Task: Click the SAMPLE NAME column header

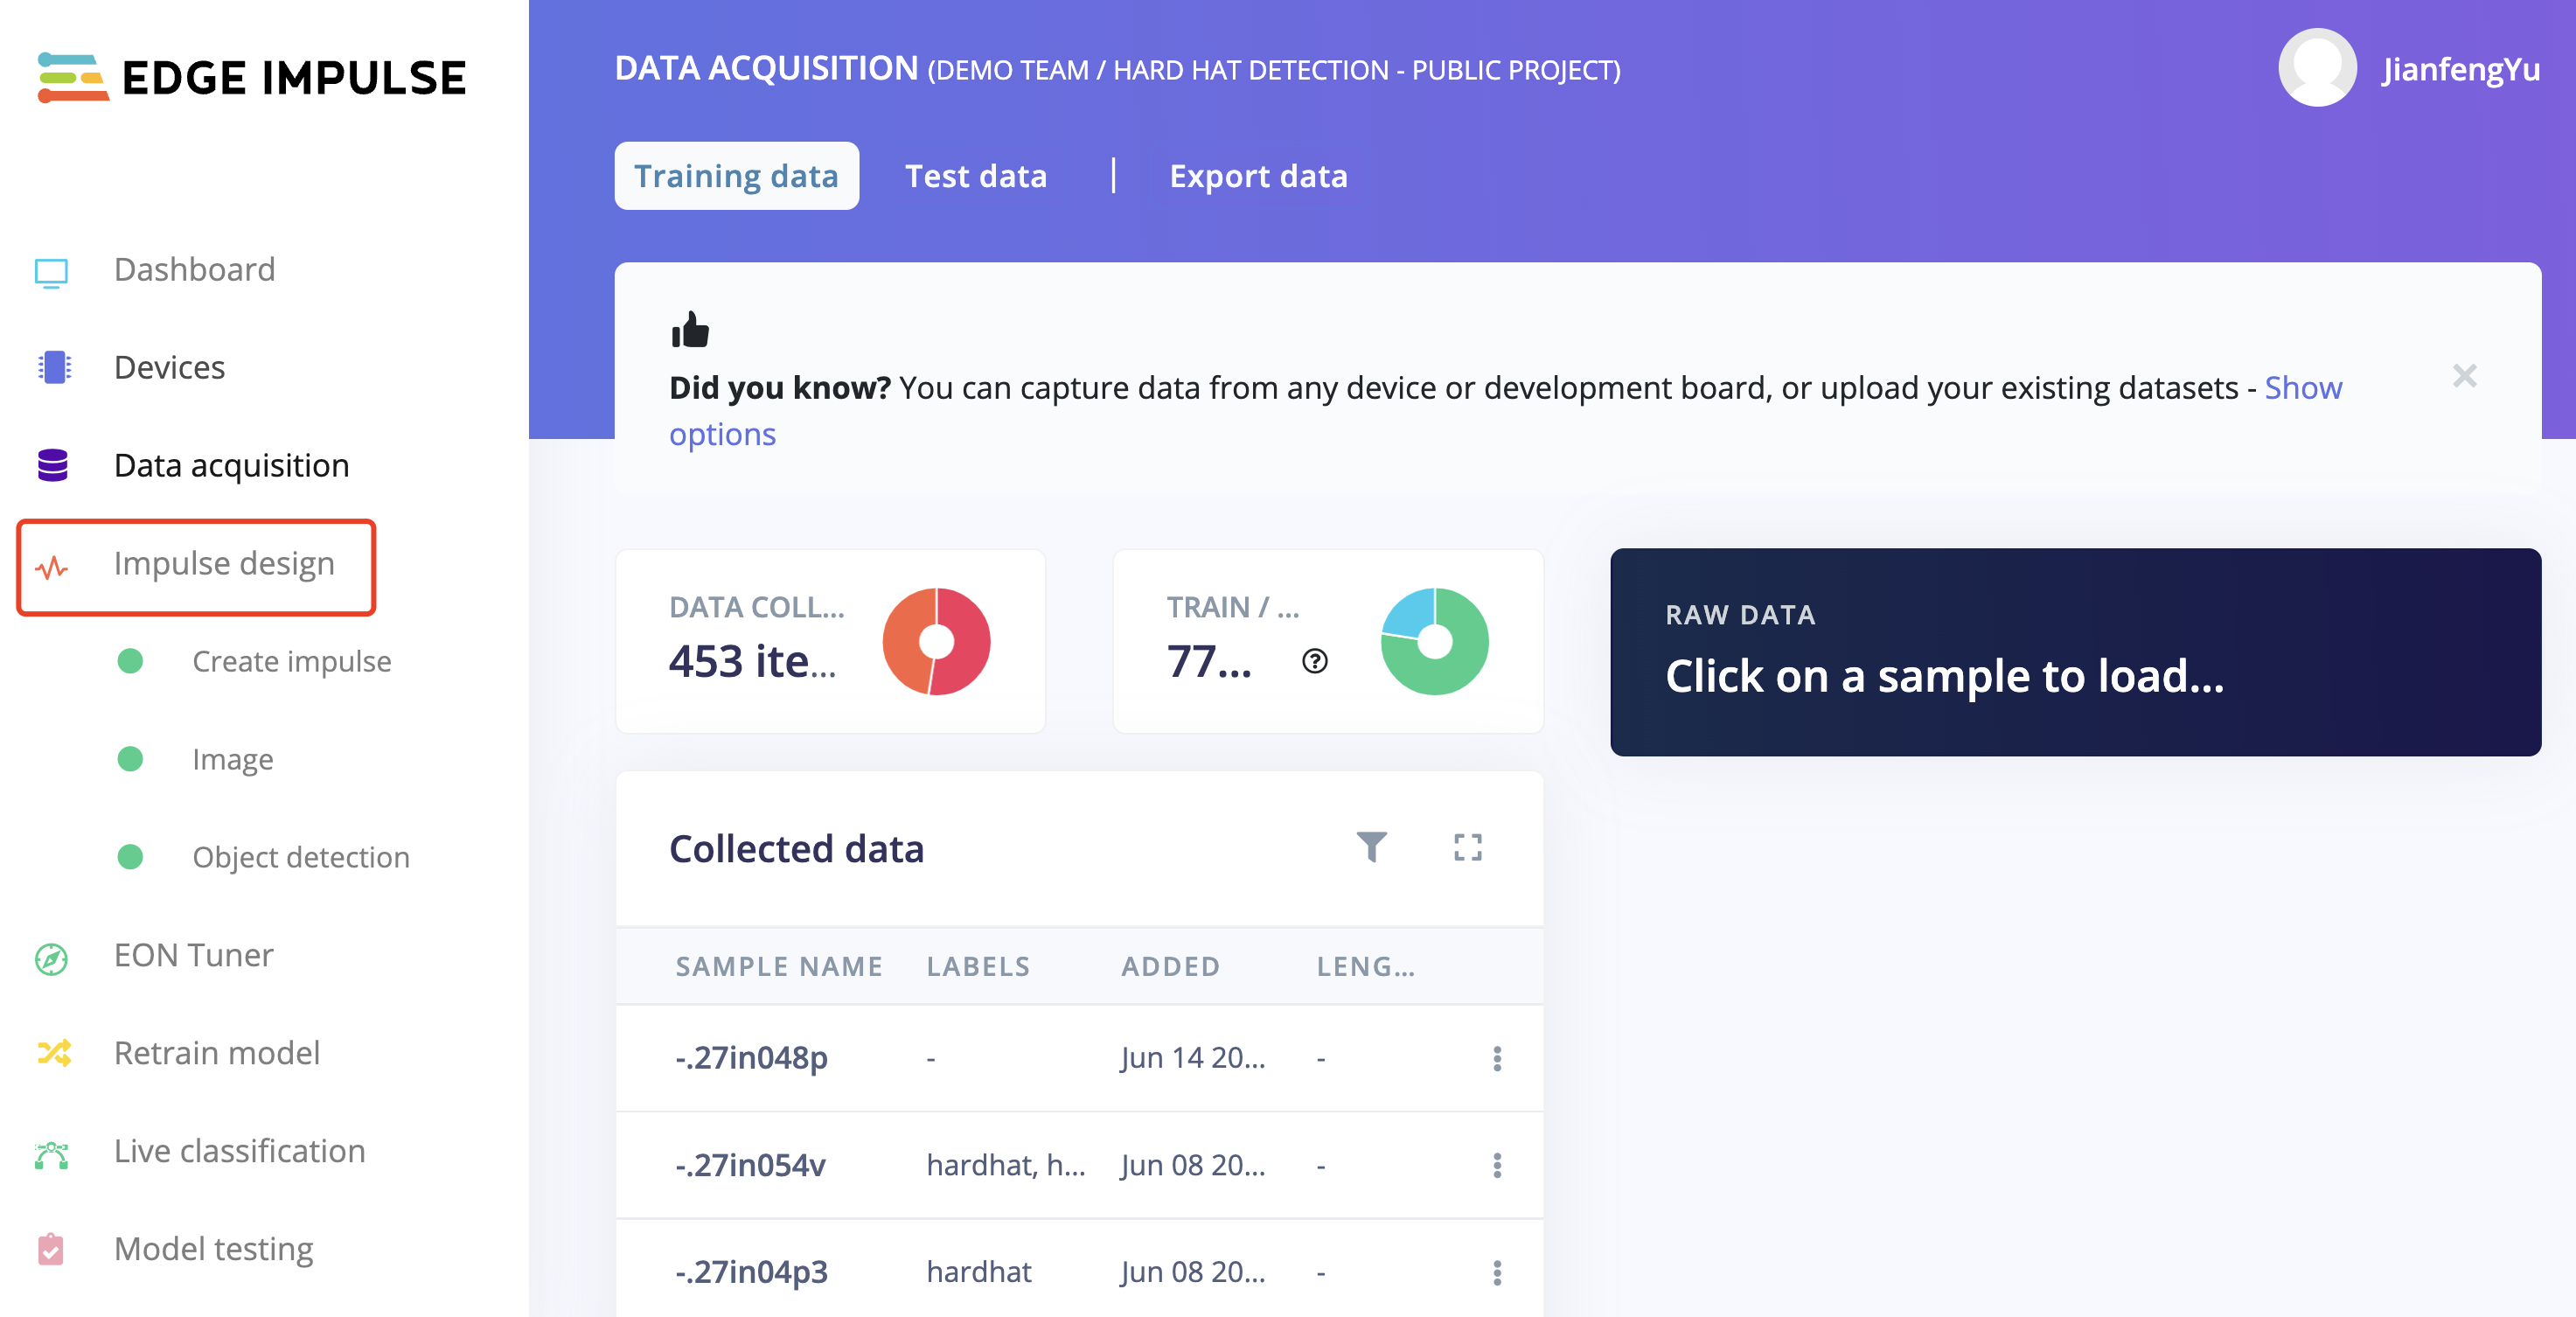Action: [779, 966]
